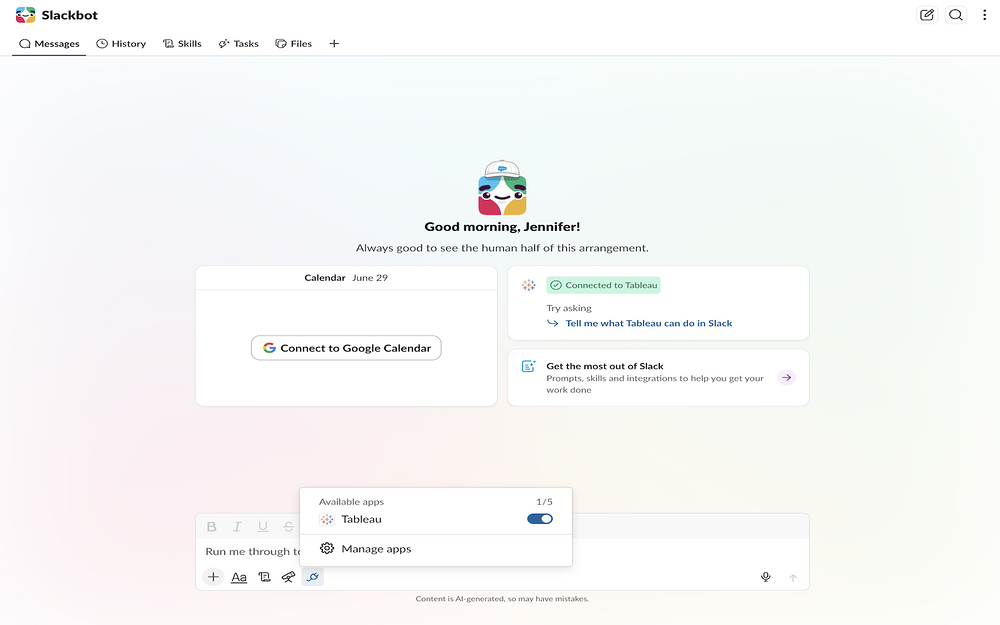
Task: Click Connect to Google Calendar button
Action: (346, 348)
